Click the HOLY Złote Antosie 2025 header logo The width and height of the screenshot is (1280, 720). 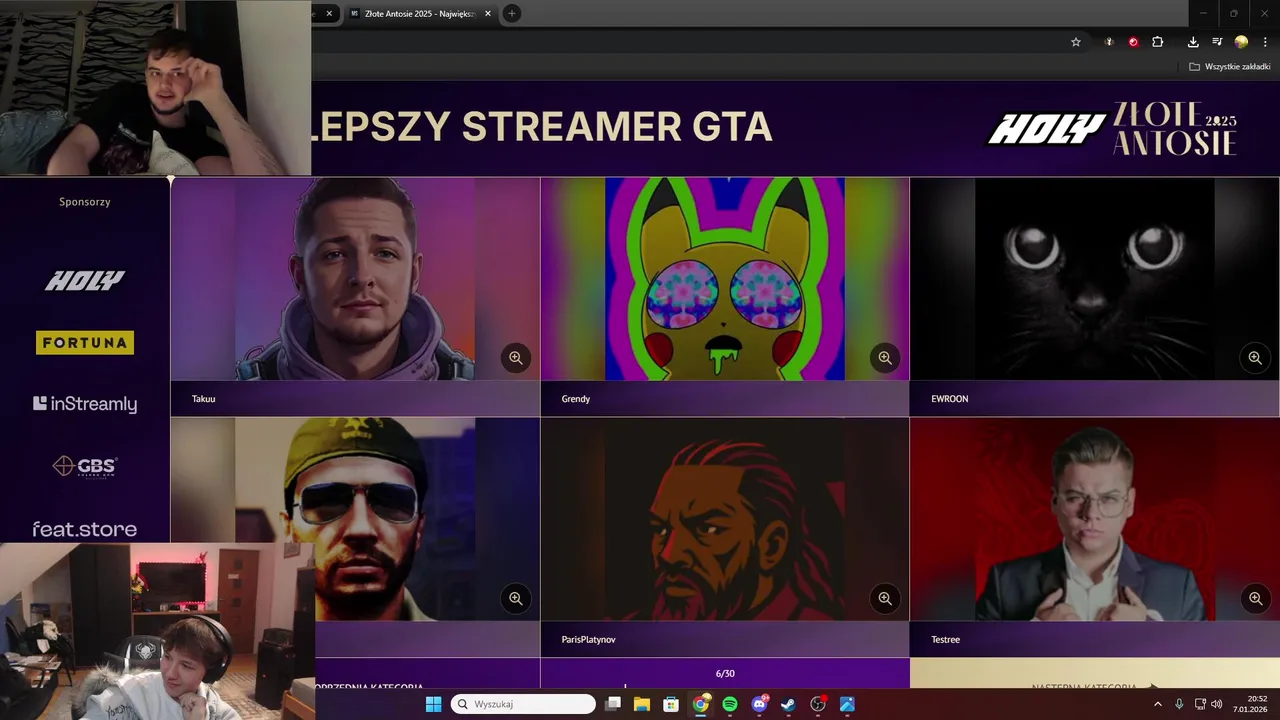[1113, 128]
